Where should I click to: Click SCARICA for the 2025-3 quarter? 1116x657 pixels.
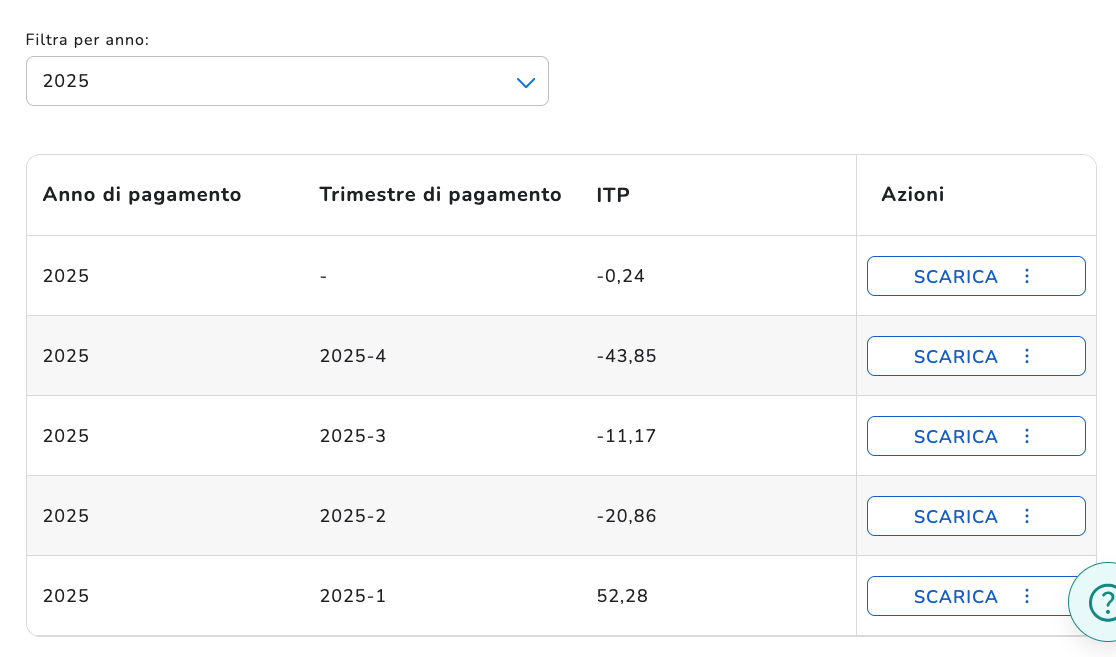coord(955,436)
